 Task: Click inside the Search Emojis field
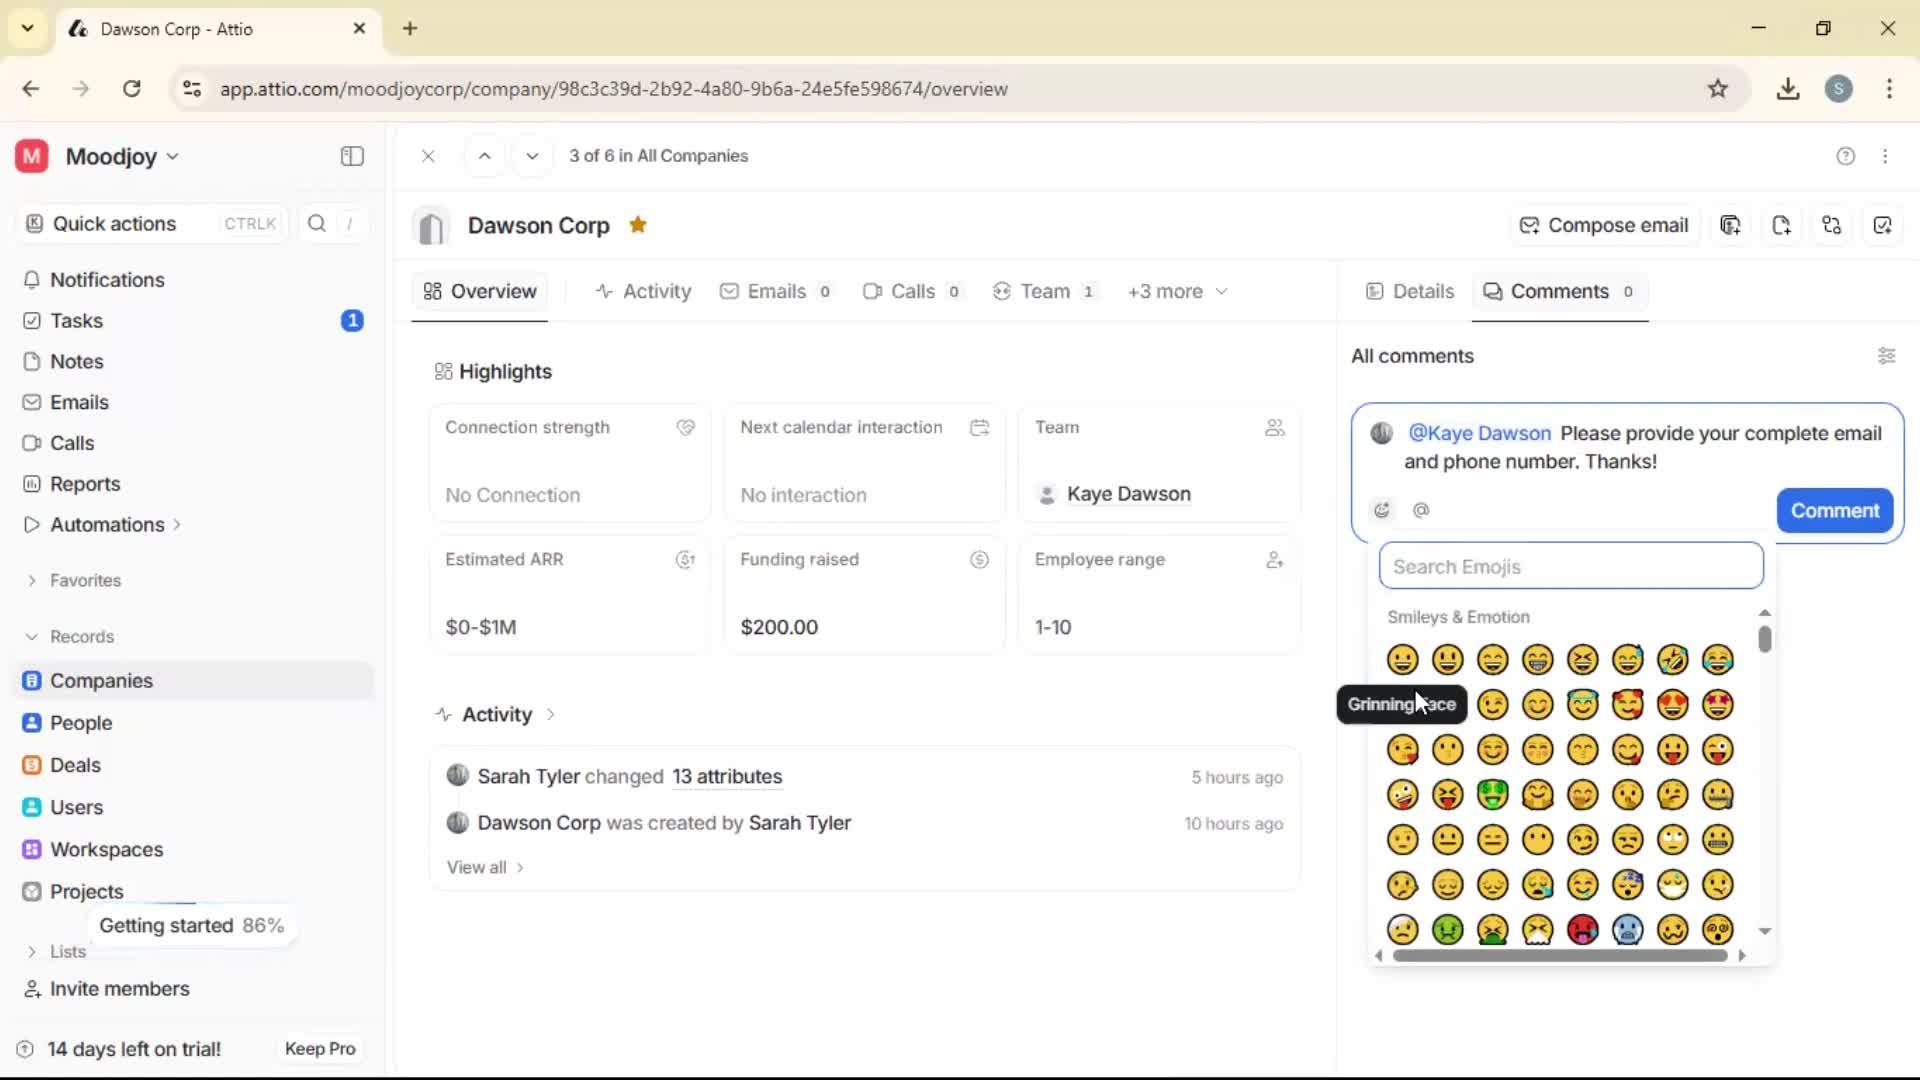pyautogui.click(x=1570, y=566)
